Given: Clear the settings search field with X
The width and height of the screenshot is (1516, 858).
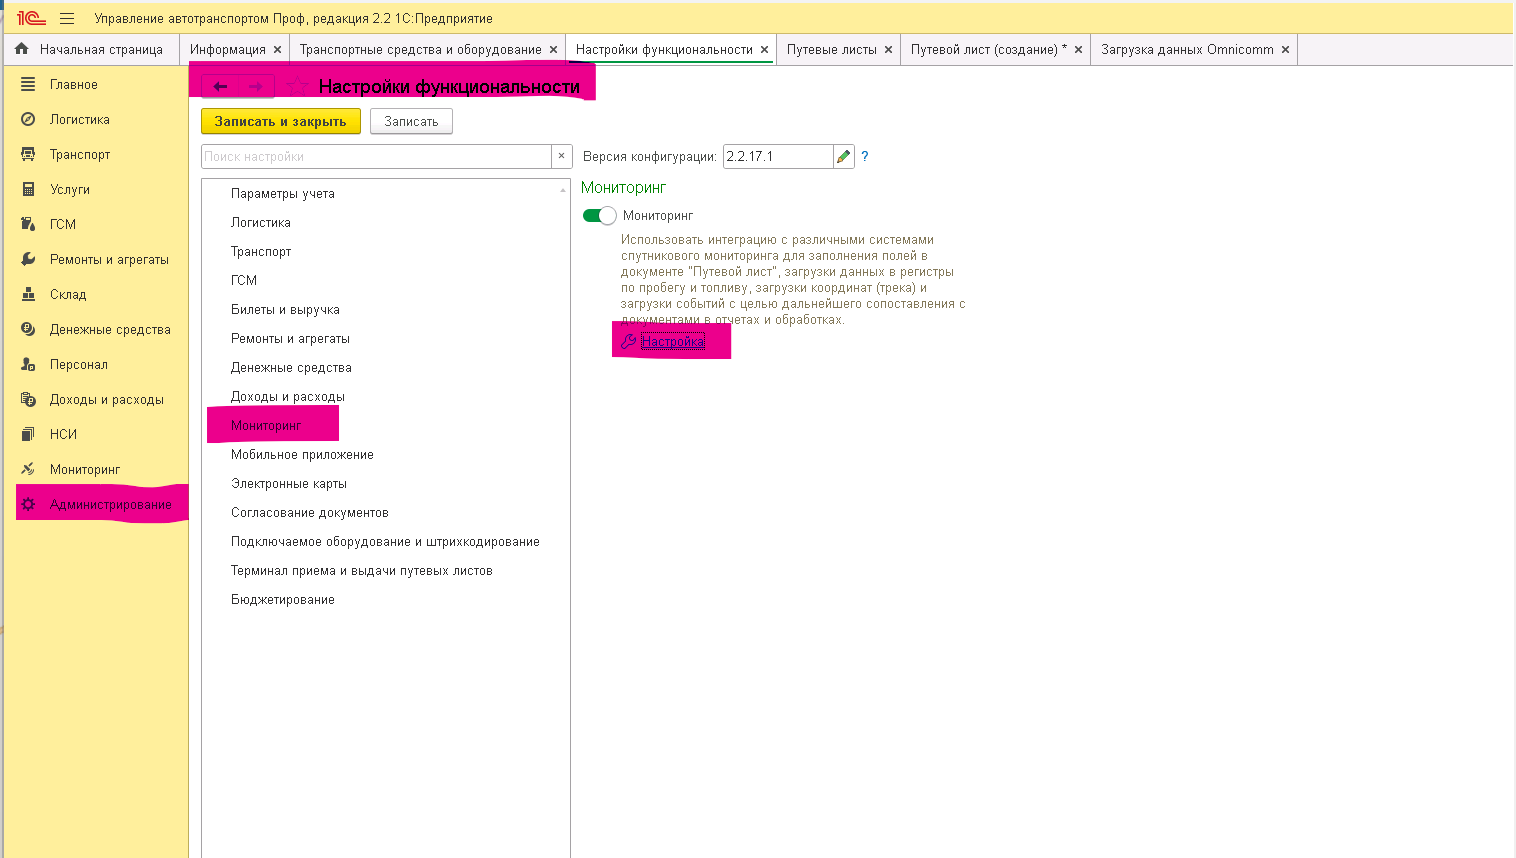Looking at the screenshot, I should tap(561, 156).
